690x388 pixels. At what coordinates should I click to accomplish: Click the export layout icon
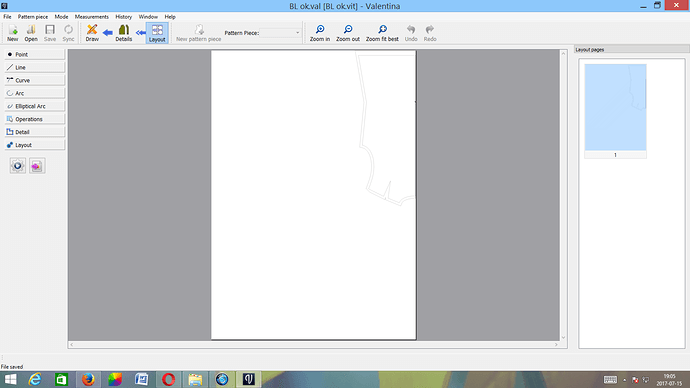click(x=37, y=166)
